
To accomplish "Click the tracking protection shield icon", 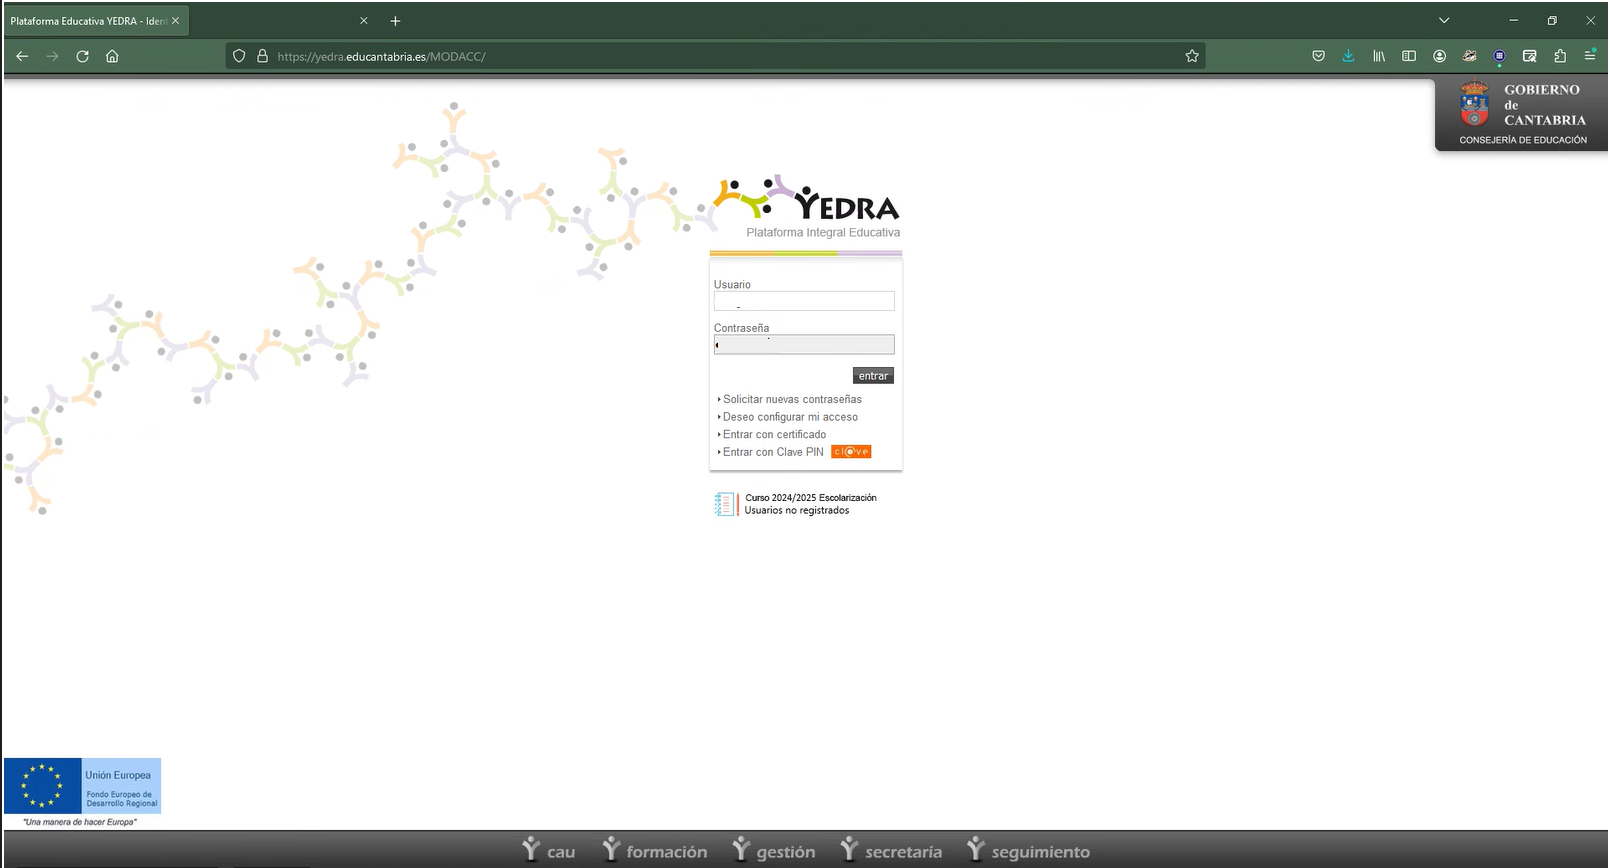I will (239, 56).
